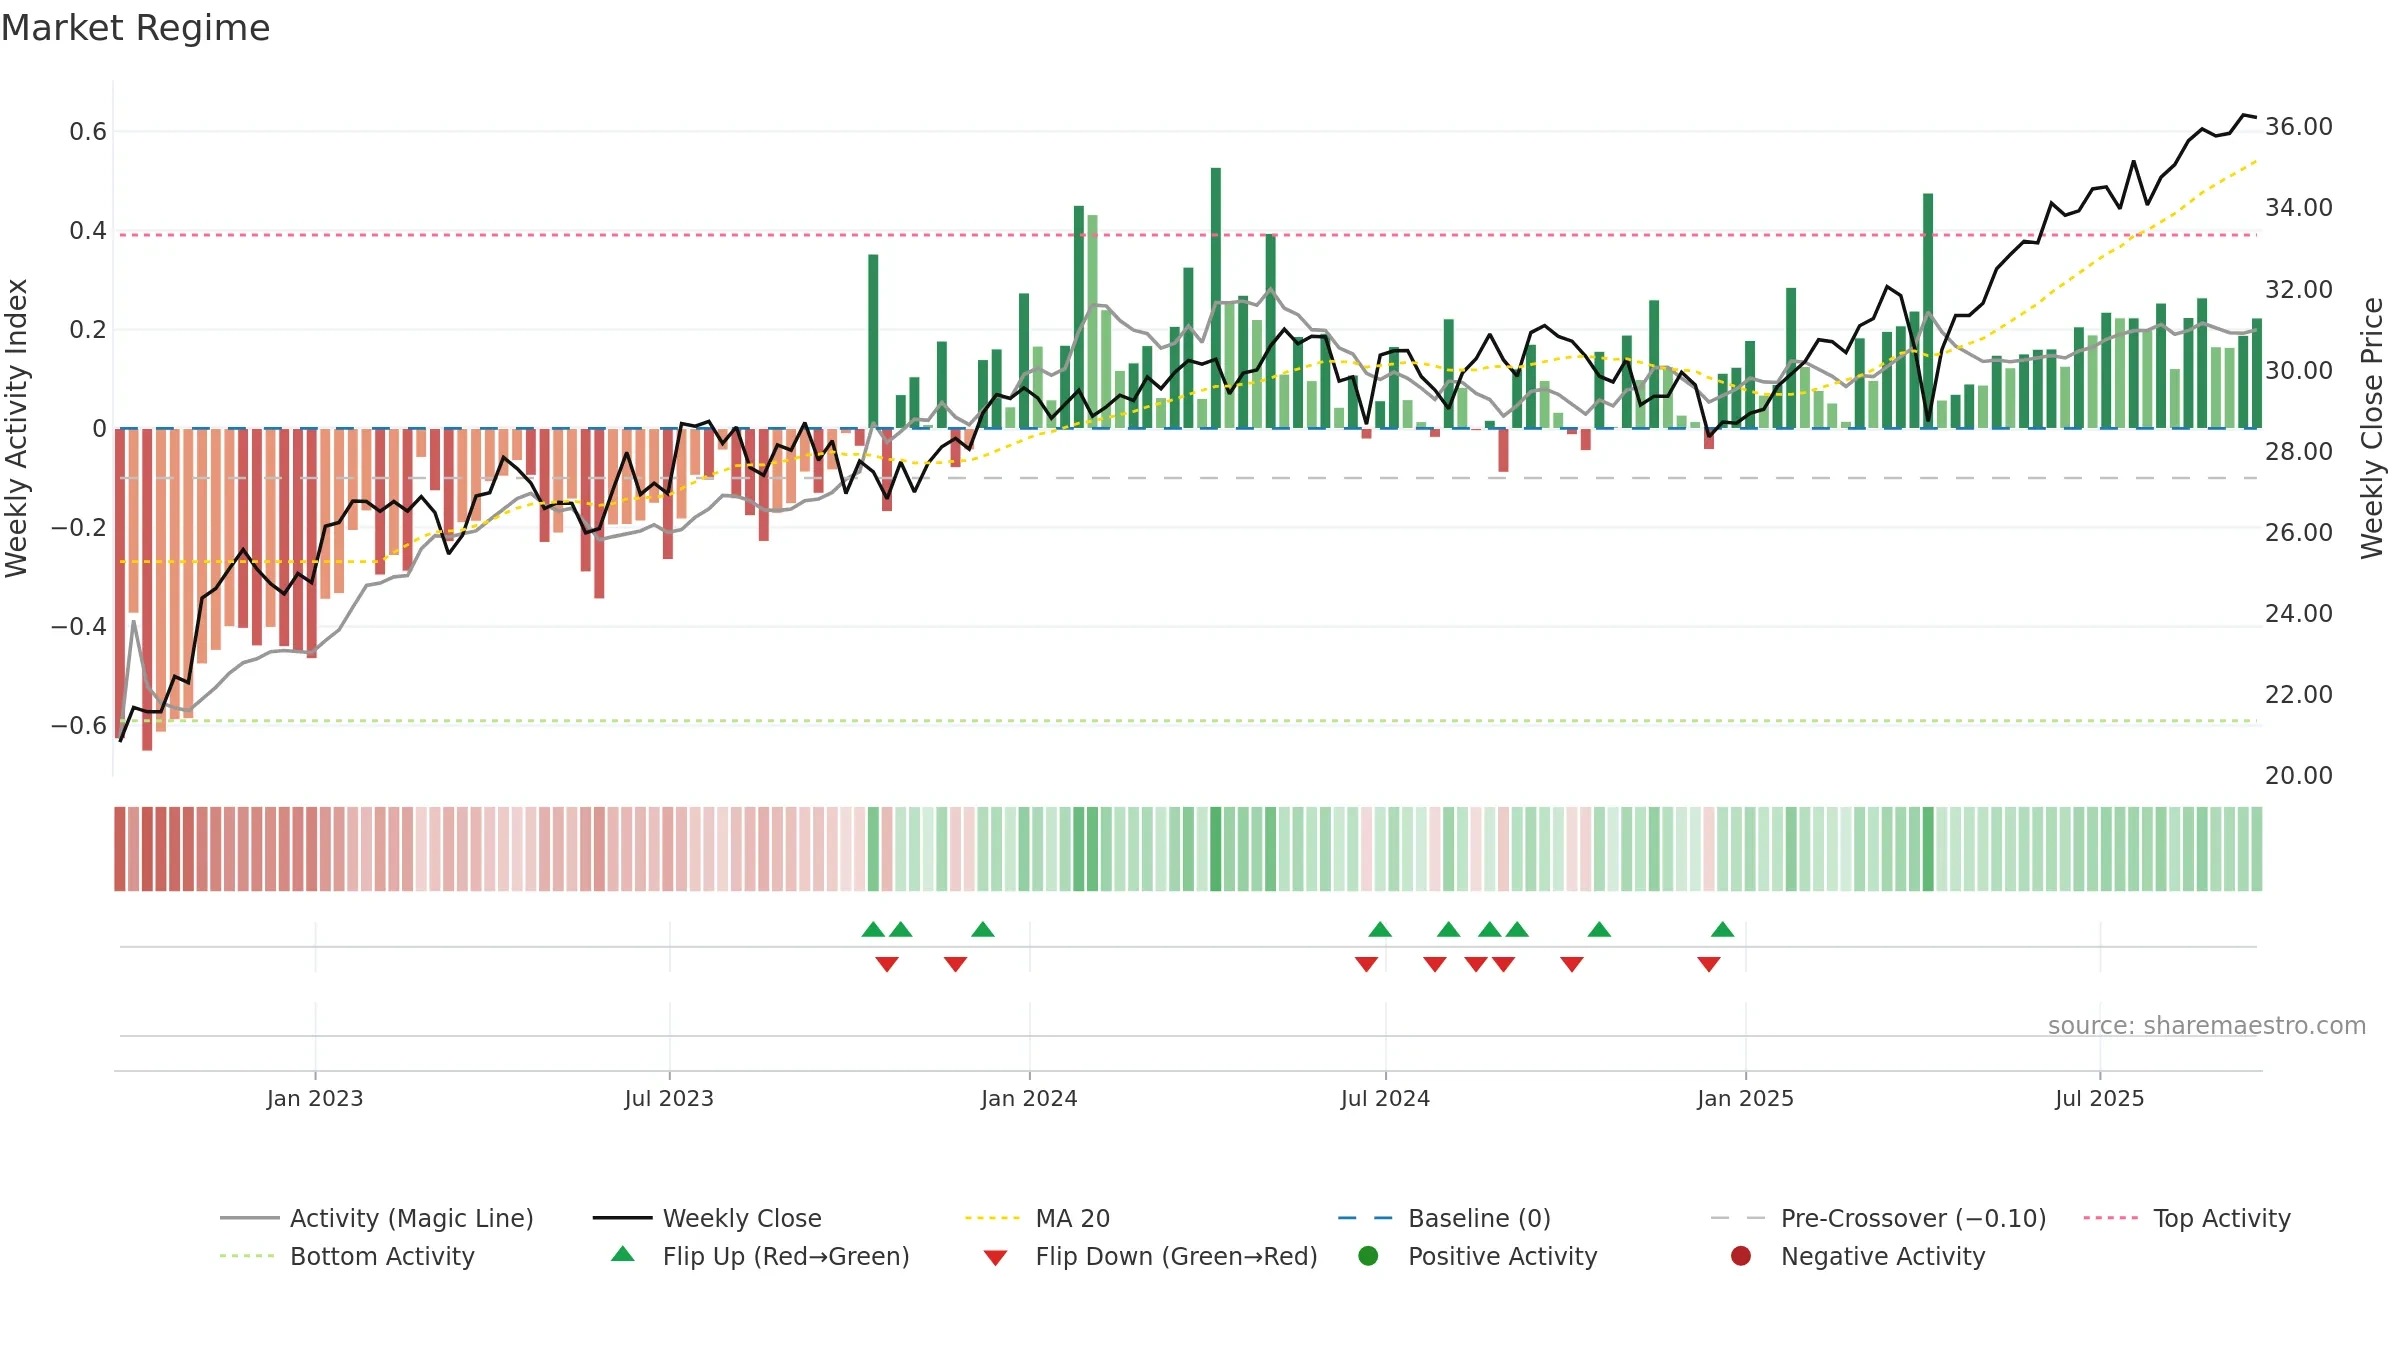Click the Activity (Magic Line) legend label
The image size is (2400, 1350).
point(412,1218)
